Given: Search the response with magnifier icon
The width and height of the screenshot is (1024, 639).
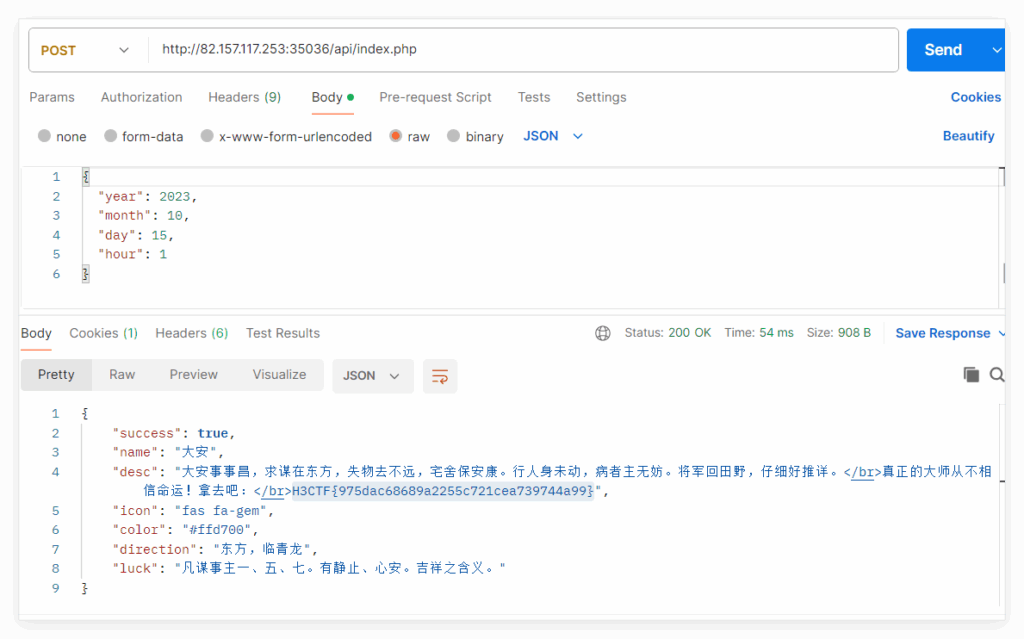Looking at the screenshot, I should [996, 374].
